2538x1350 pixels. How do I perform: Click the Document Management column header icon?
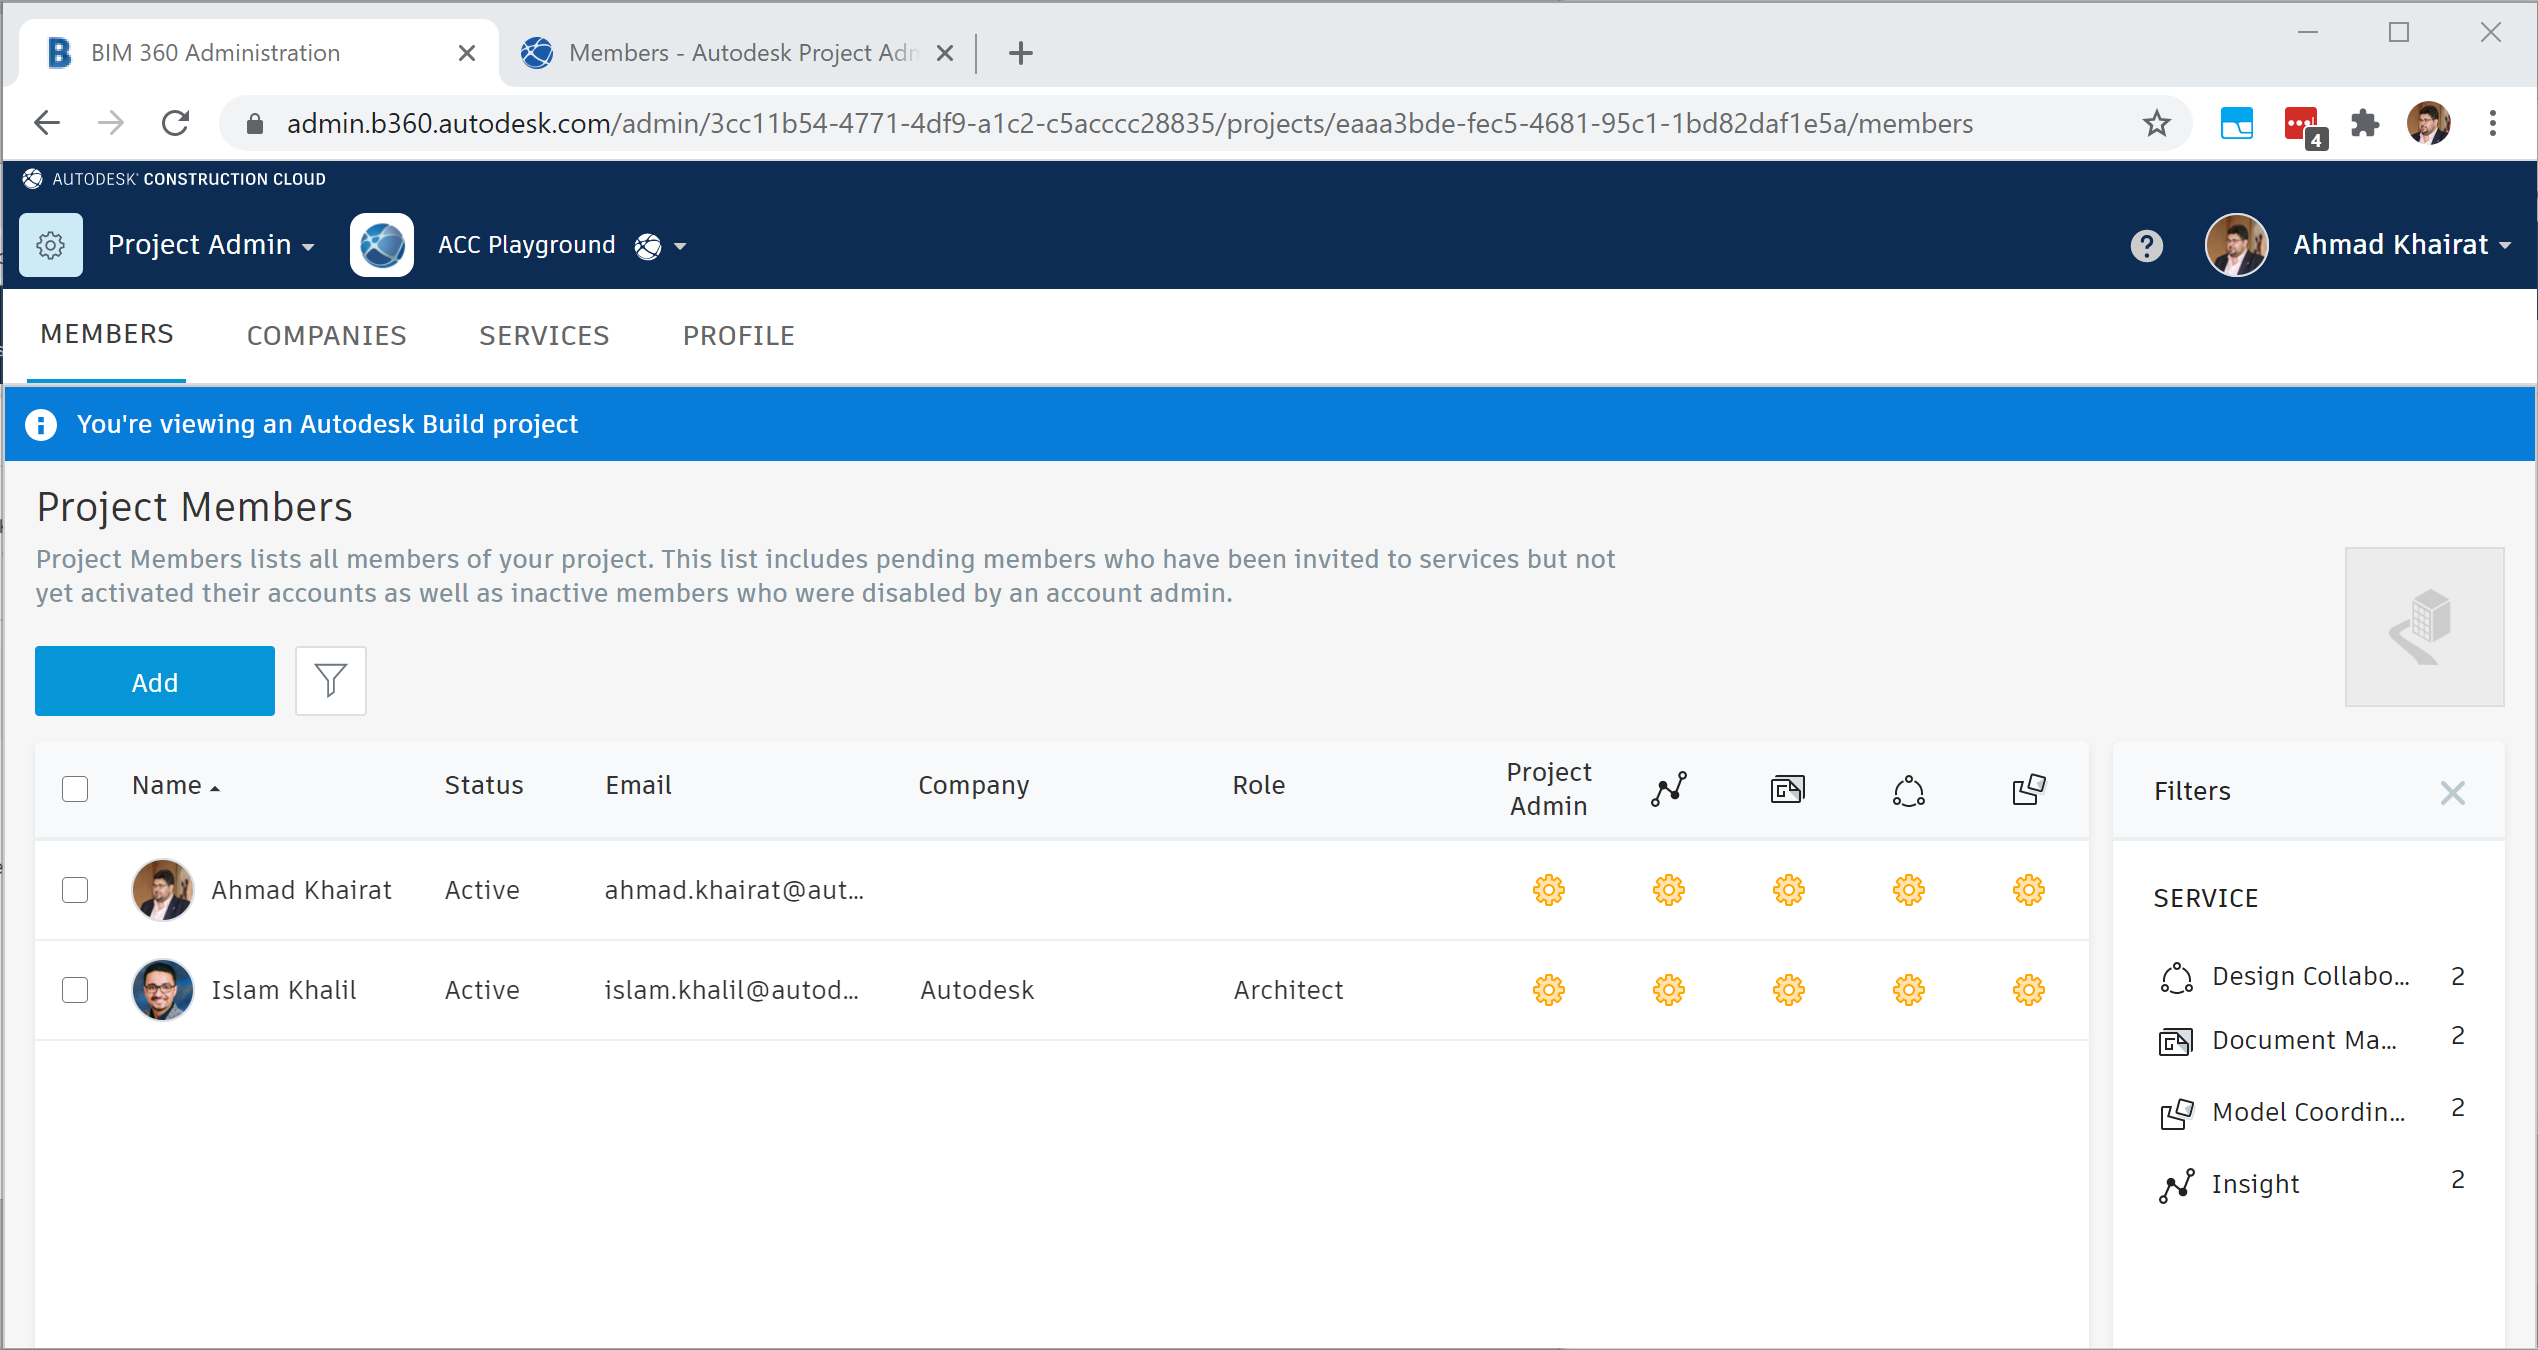click(1787, 789)
